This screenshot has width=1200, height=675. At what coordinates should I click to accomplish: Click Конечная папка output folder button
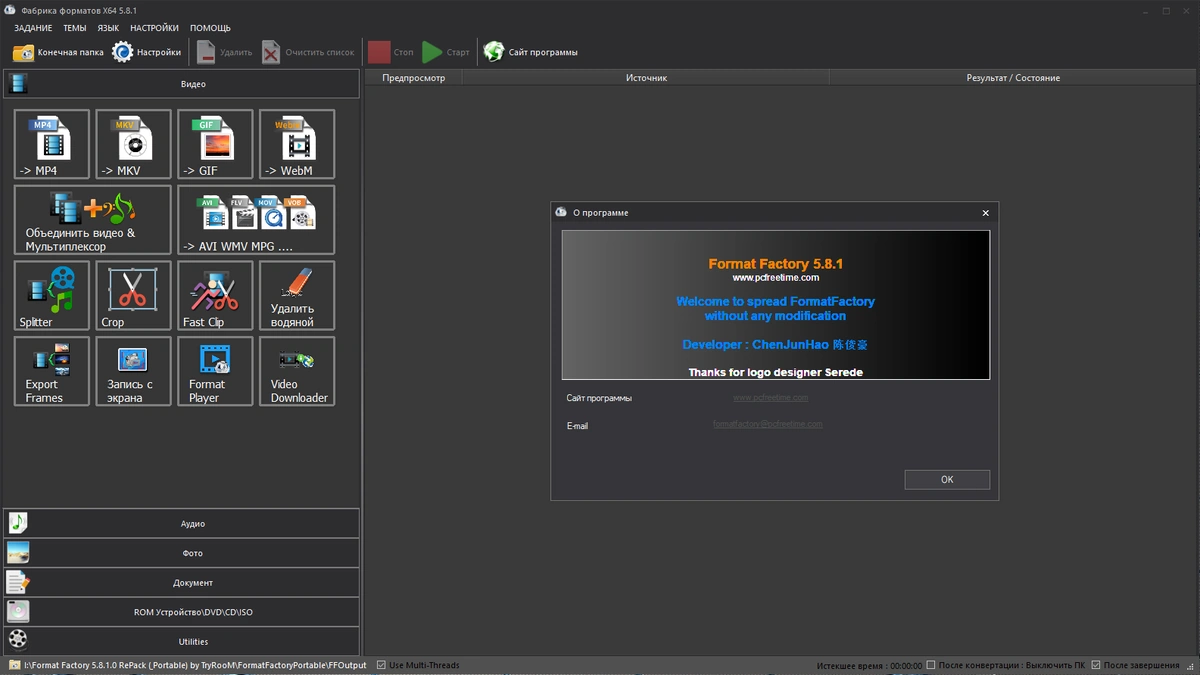pos(58,52)
